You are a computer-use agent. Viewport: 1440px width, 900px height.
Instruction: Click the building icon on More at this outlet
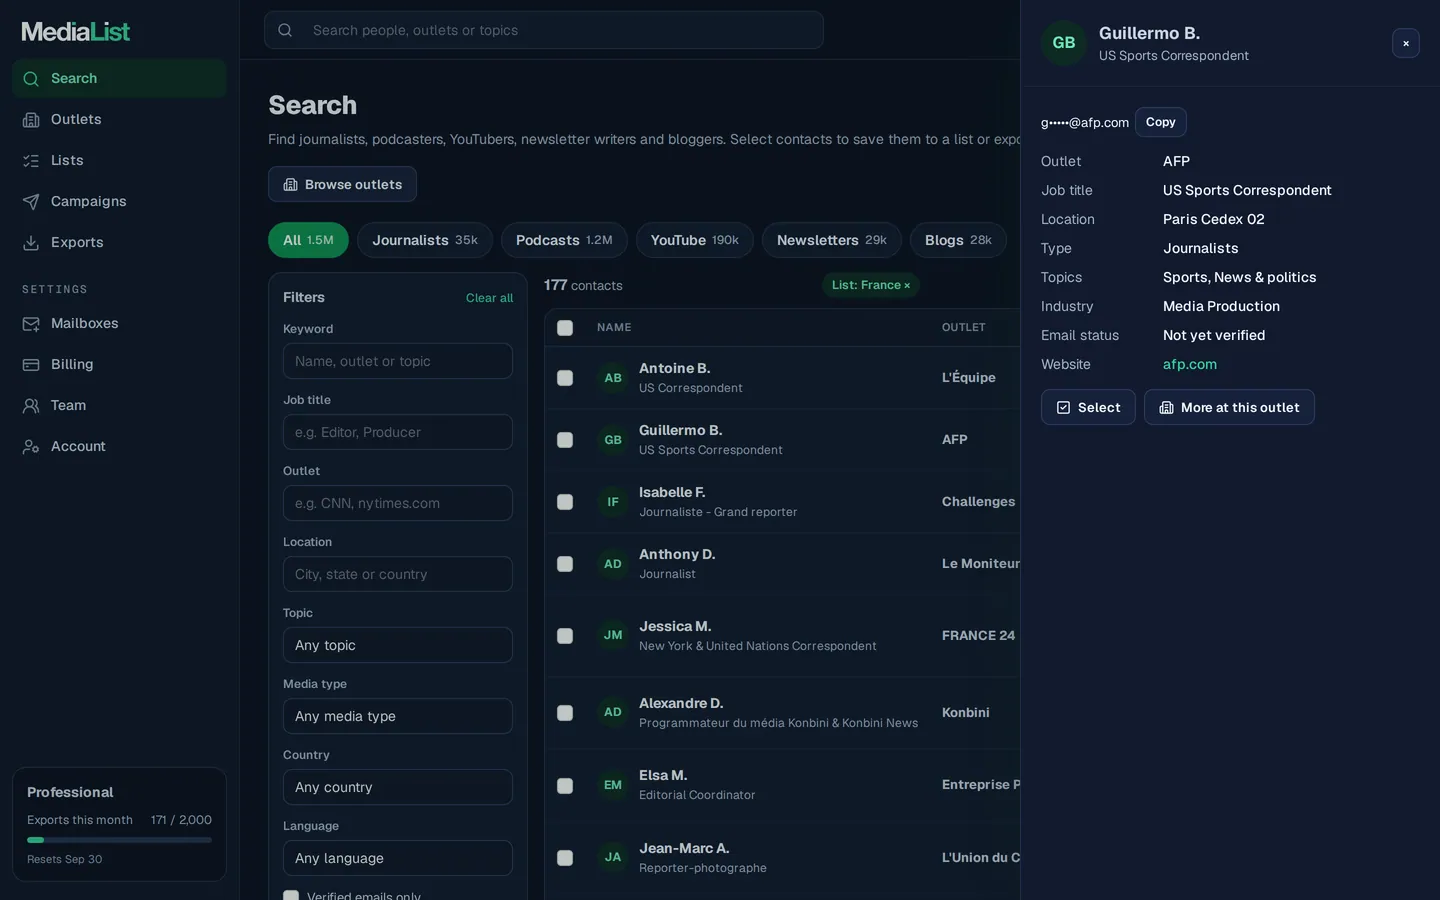(x=1166, y=408)
